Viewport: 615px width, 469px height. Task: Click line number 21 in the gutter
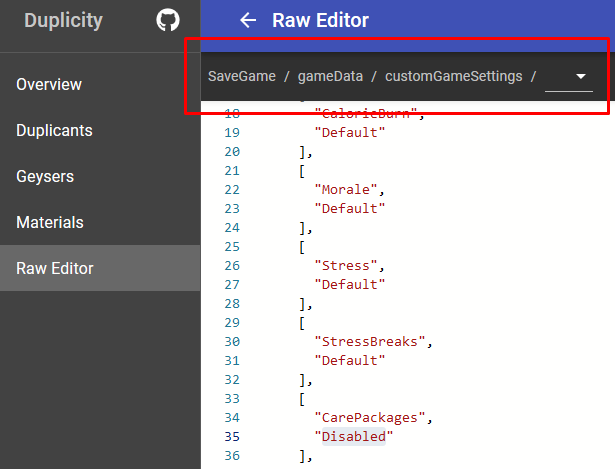click(x=232, y=171)
